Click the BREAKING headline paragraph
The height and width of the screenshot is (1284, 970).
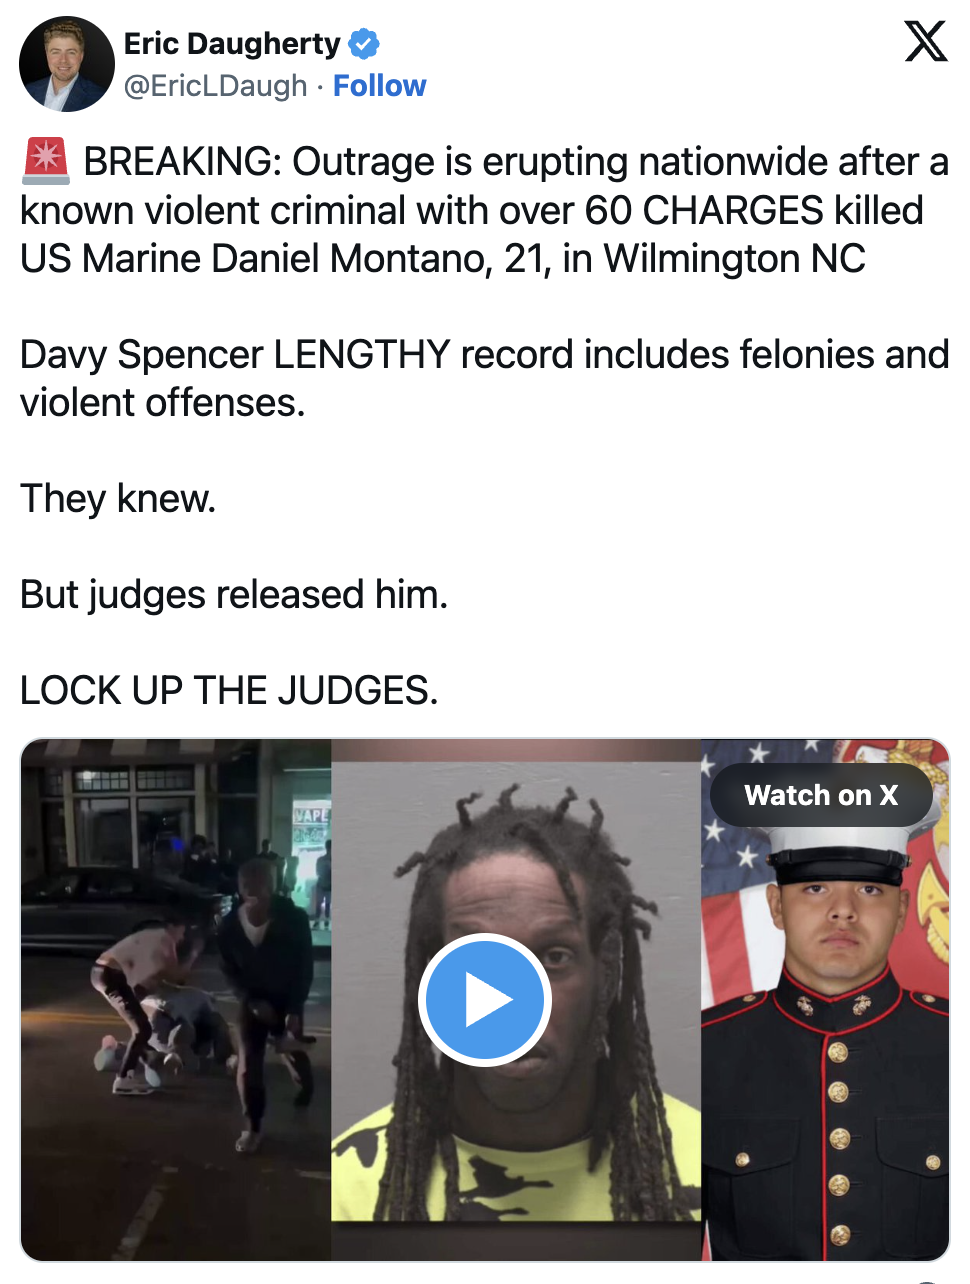point(484,210)
